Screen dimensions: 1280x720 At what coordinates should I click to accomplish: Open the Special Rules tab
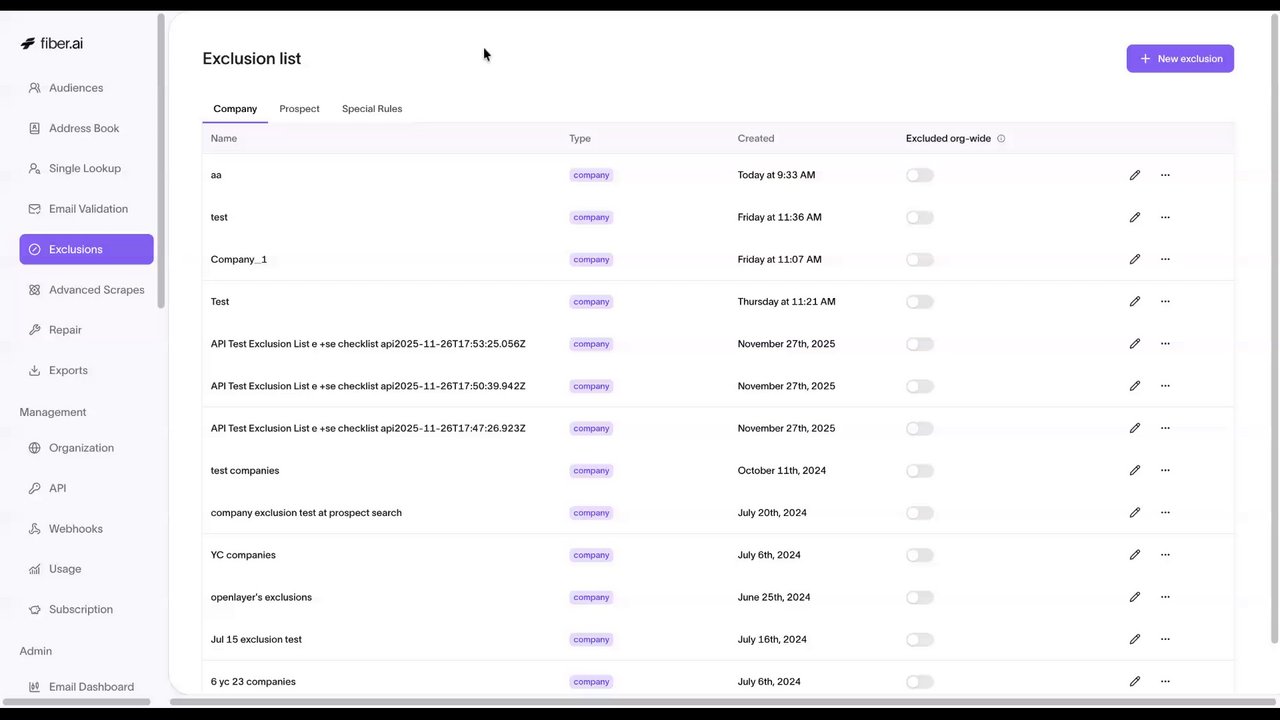[372, 109]
